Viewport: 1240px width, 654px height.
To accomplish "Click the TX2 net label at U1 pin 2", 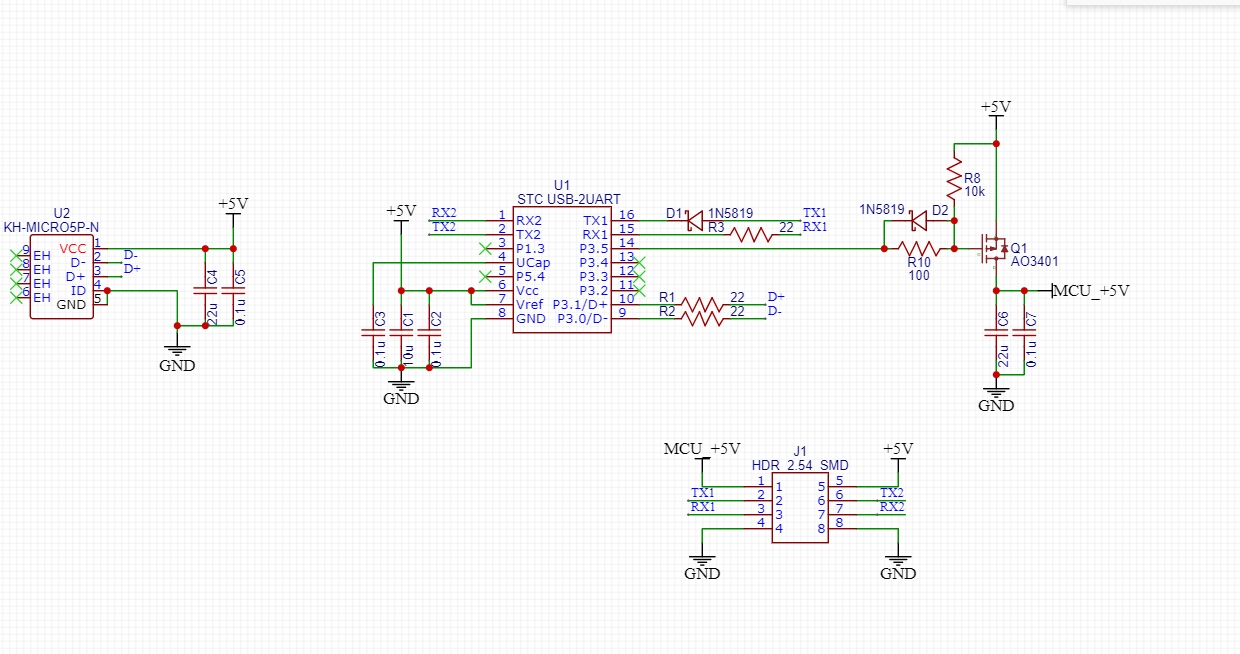I will 444,227.
